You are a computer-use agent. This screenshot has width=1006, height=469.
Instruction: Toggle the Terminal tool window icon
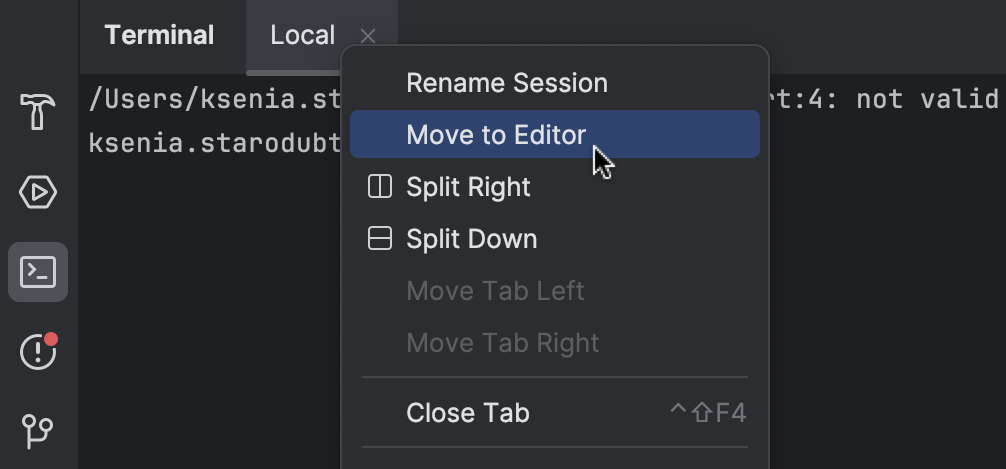point(38,271)
